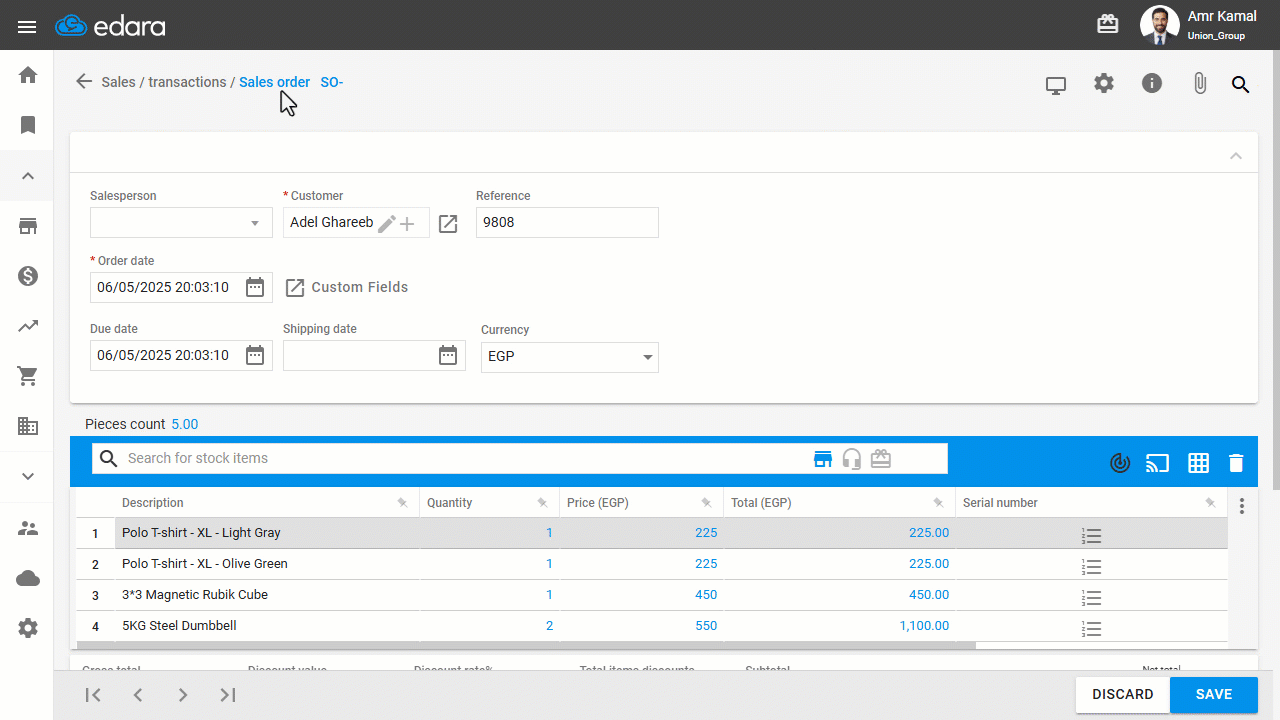Toggle the pin on the Description column
Image resolution: width=1280 pixels, height=720 pixels.
click(x=402, y=503)
